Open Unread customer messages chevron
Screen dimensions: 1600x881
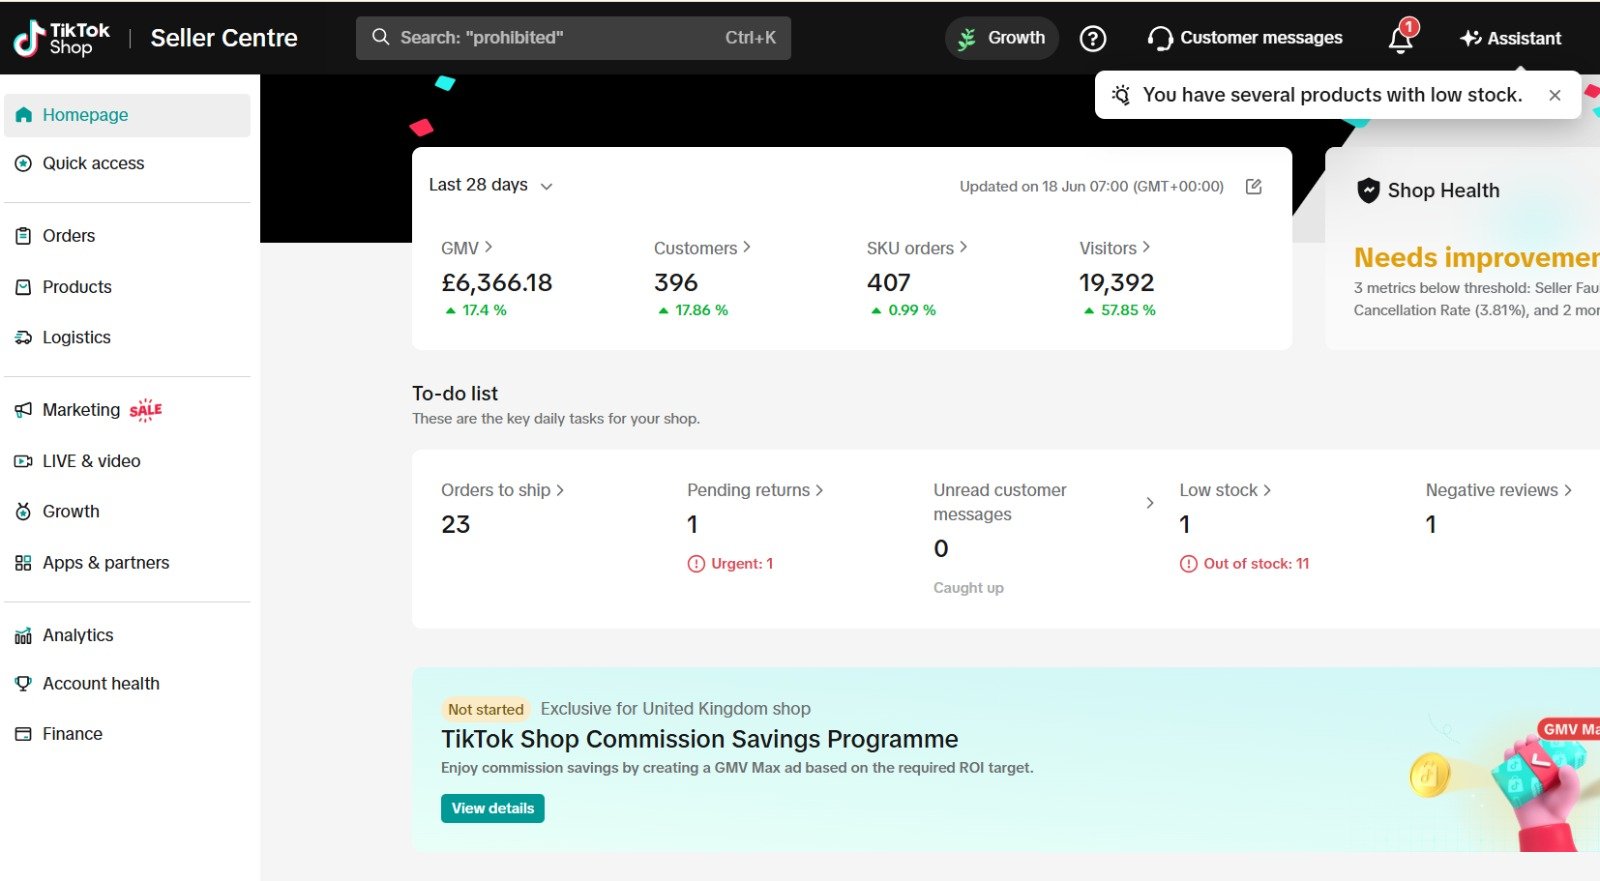[1150, 503]
